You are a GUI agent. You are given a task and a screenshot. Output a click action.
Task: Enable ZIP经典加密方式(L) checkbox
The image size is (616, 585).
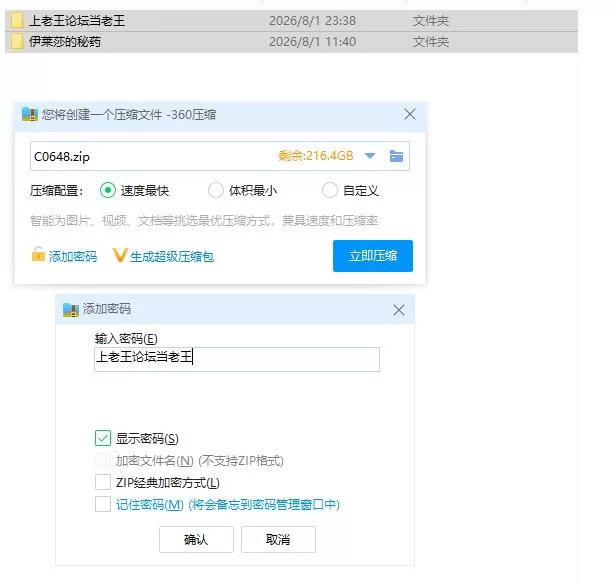103,482
